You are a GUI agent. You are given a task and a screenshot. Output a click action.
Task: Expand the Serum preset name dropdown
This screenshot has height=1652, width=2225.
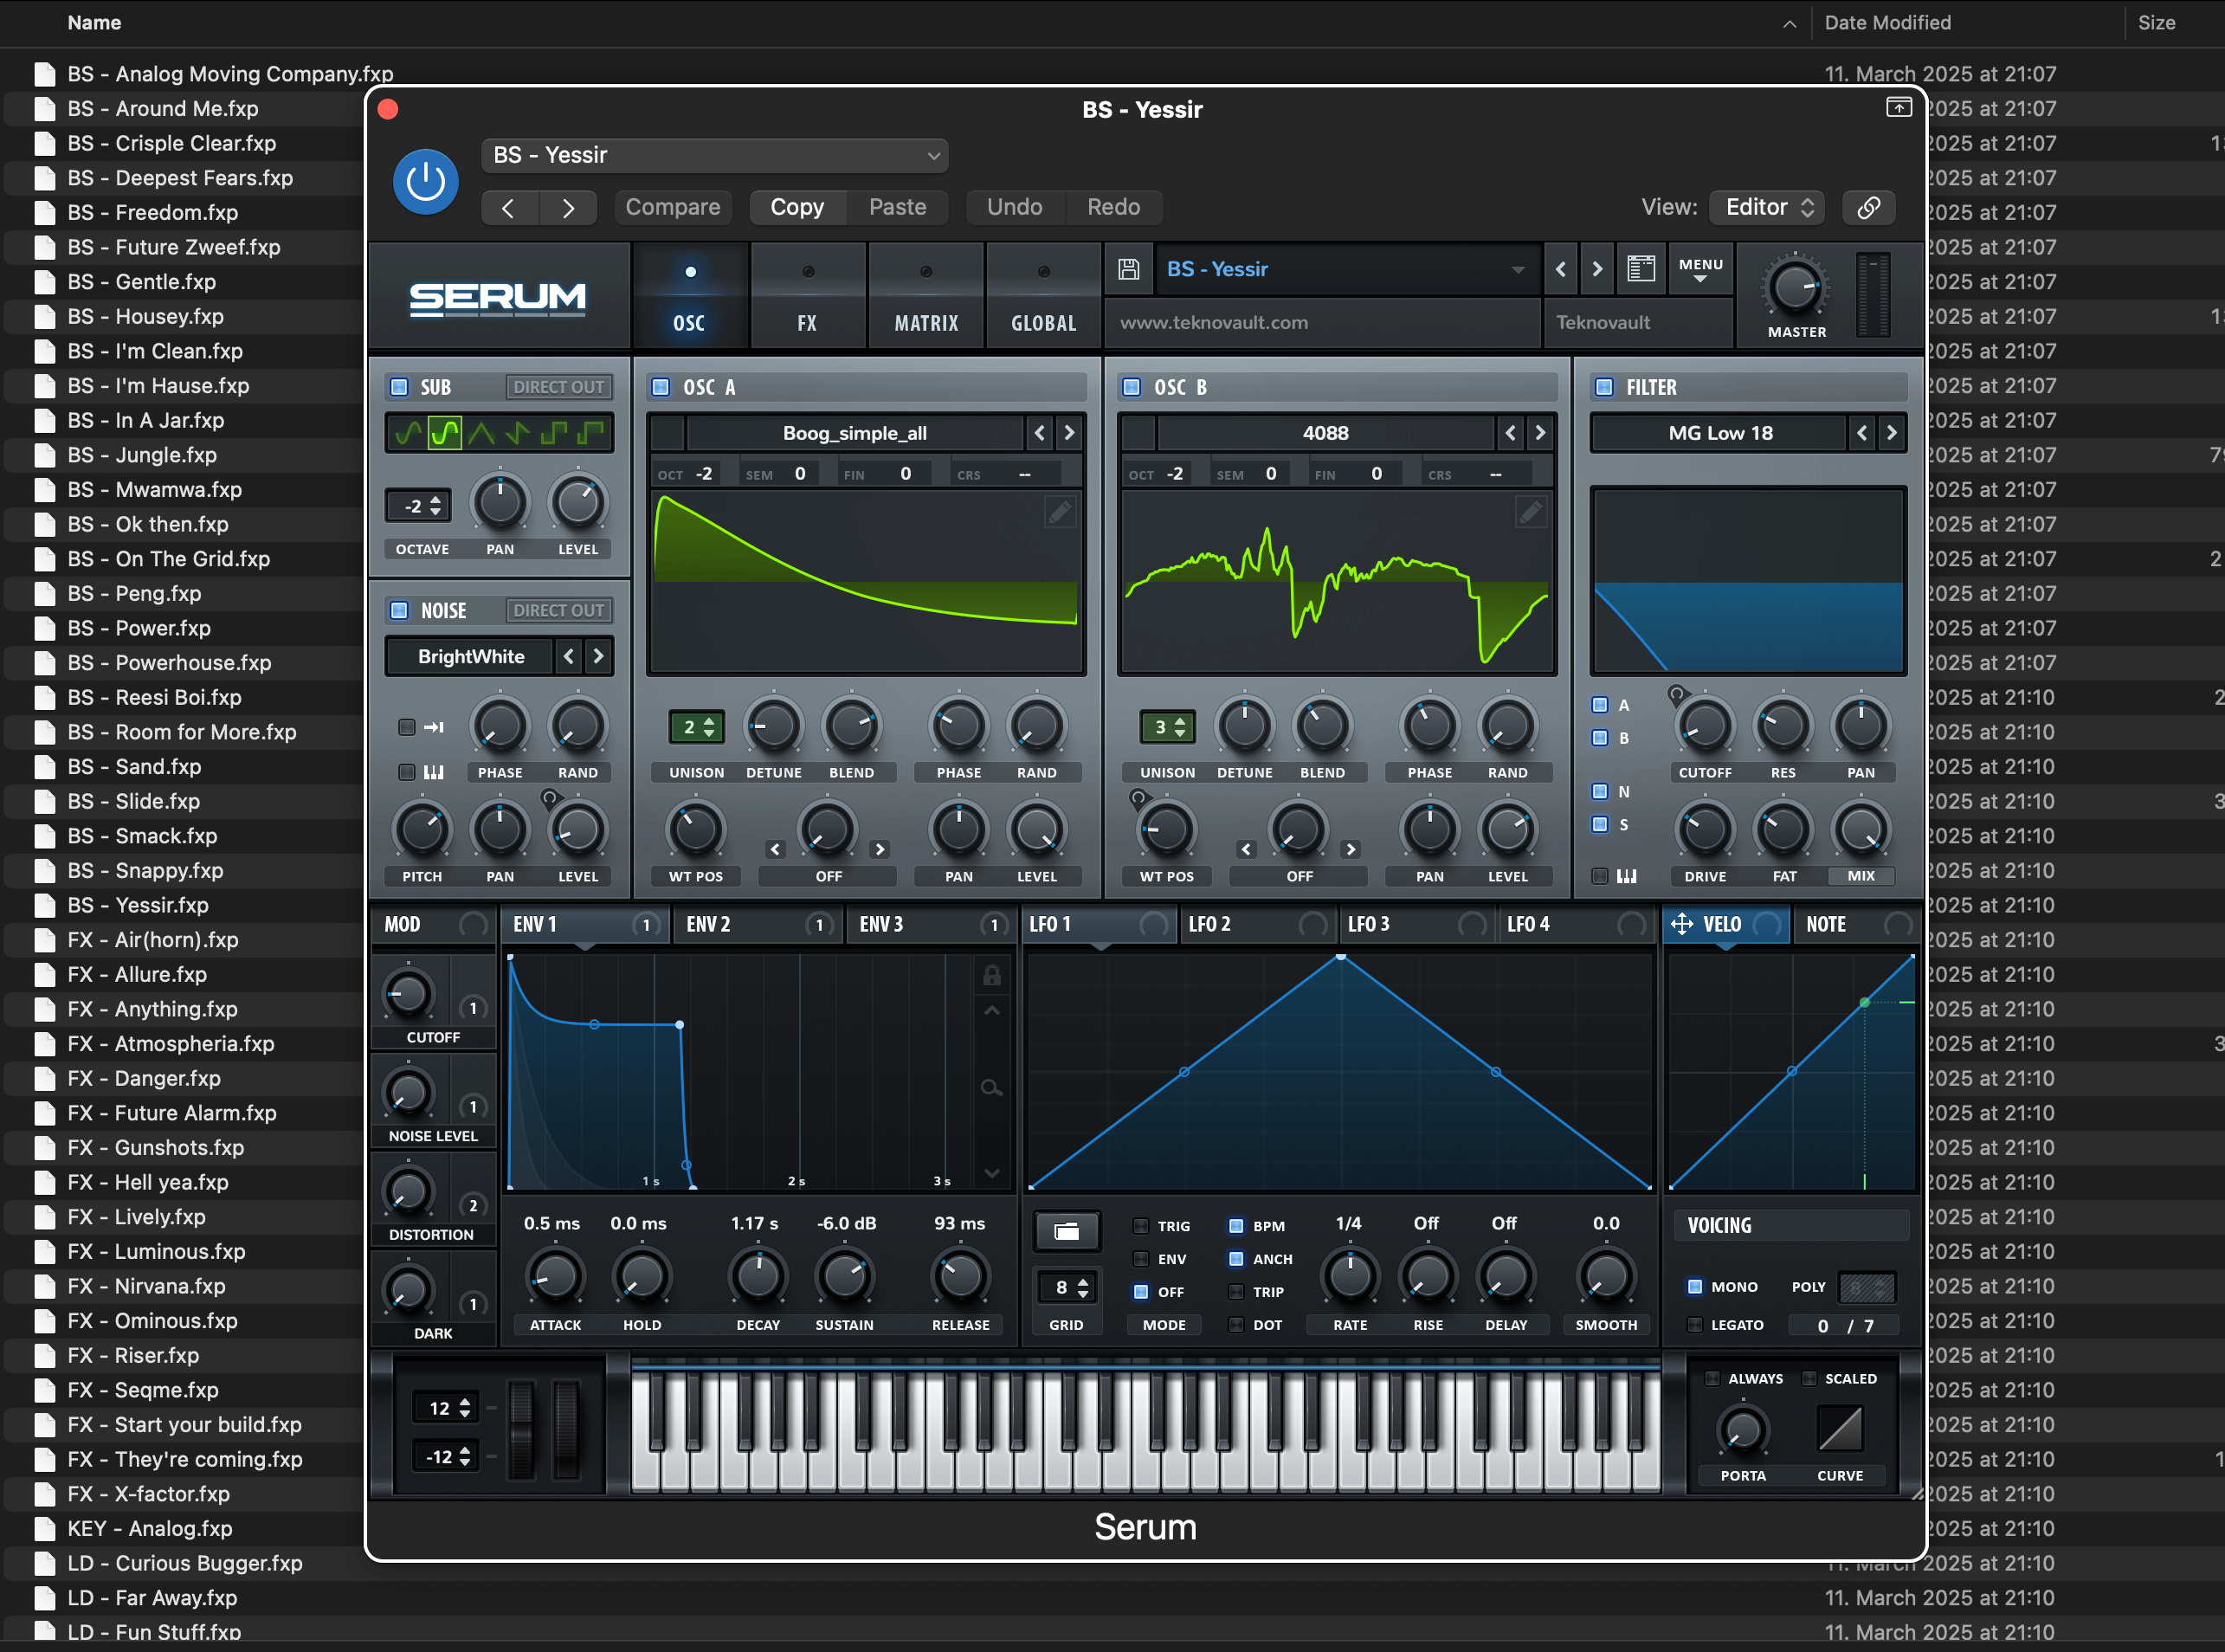1518,269
